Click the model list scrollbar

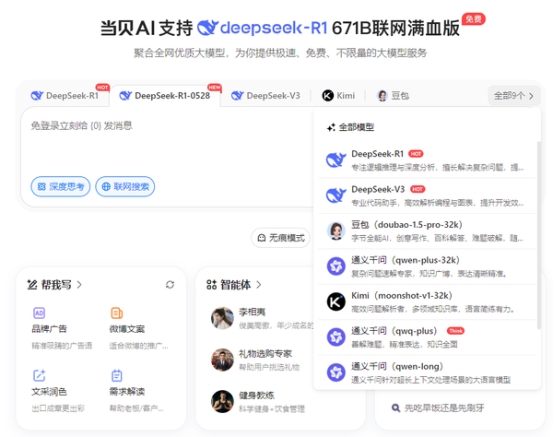pyautogui.click(x=538, y=235)
